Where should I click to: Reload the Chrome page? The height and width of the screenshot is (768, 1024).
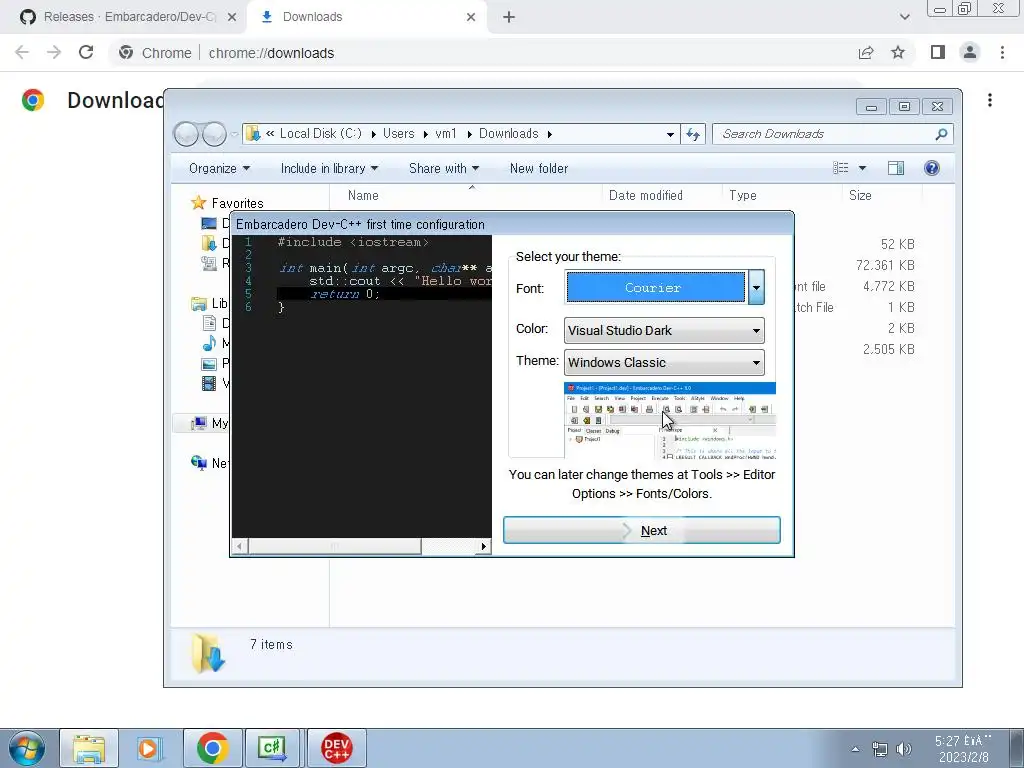click(x=86, y=53)
